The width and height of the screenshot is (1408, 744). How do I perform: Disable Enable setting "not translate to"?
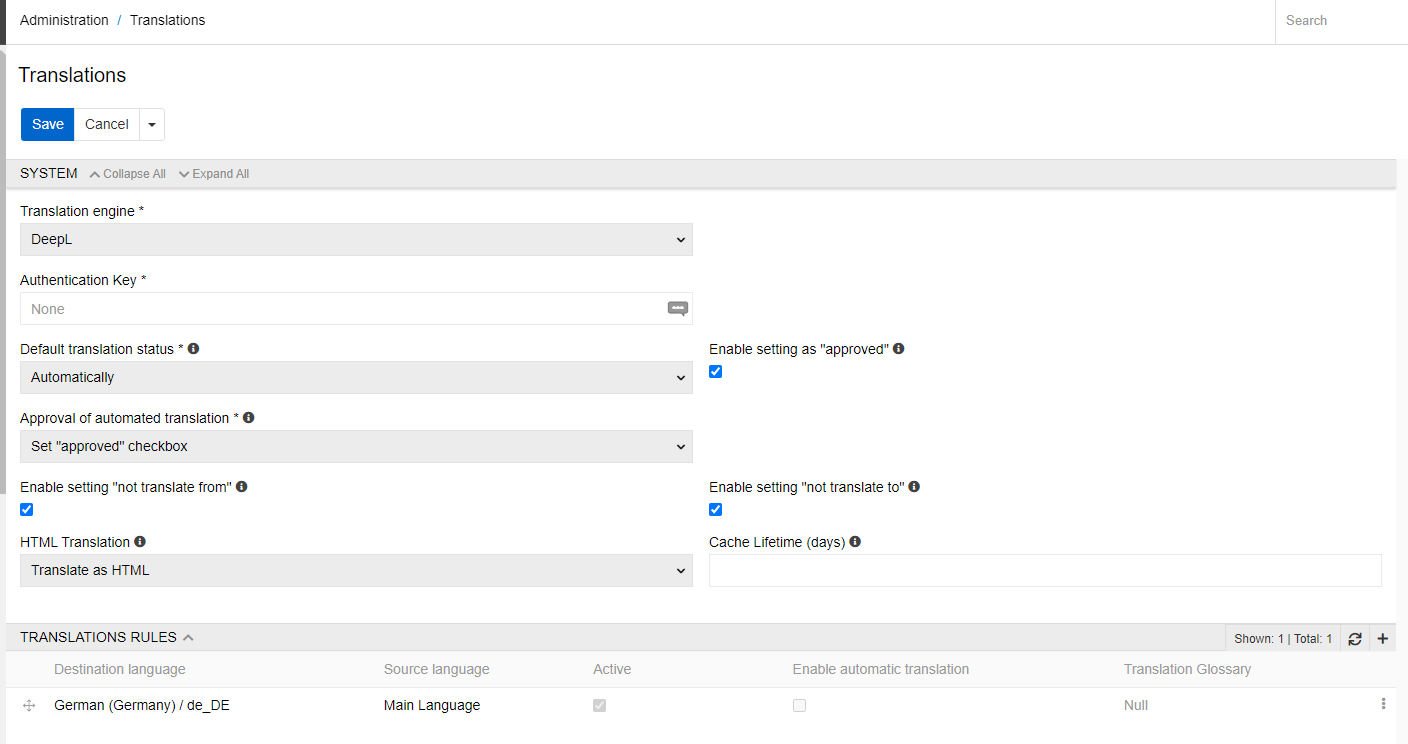click(715, 509)
